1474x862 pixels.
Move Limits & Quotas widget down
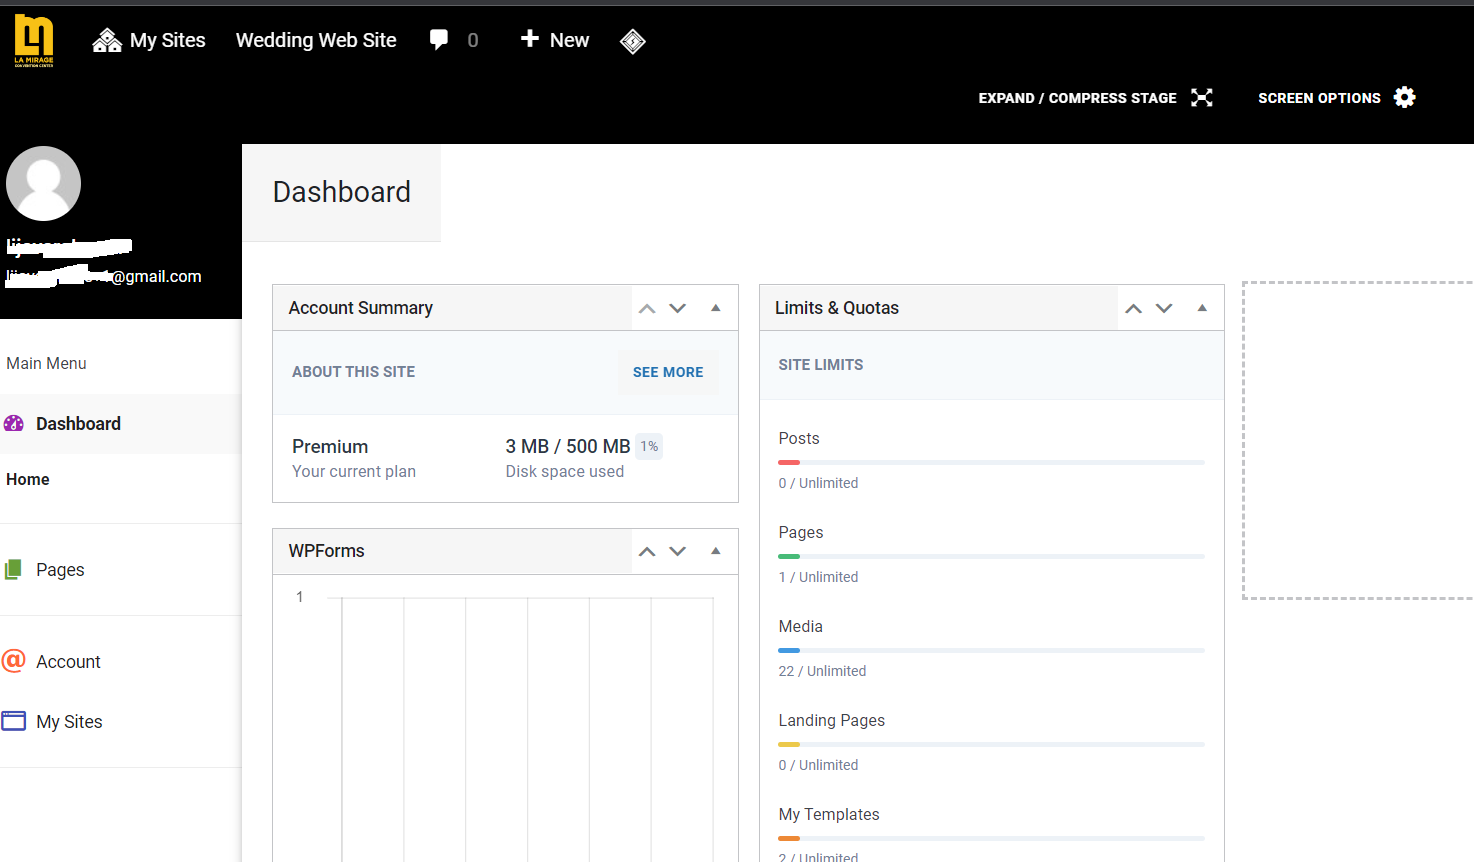(x=1164, y=308)
